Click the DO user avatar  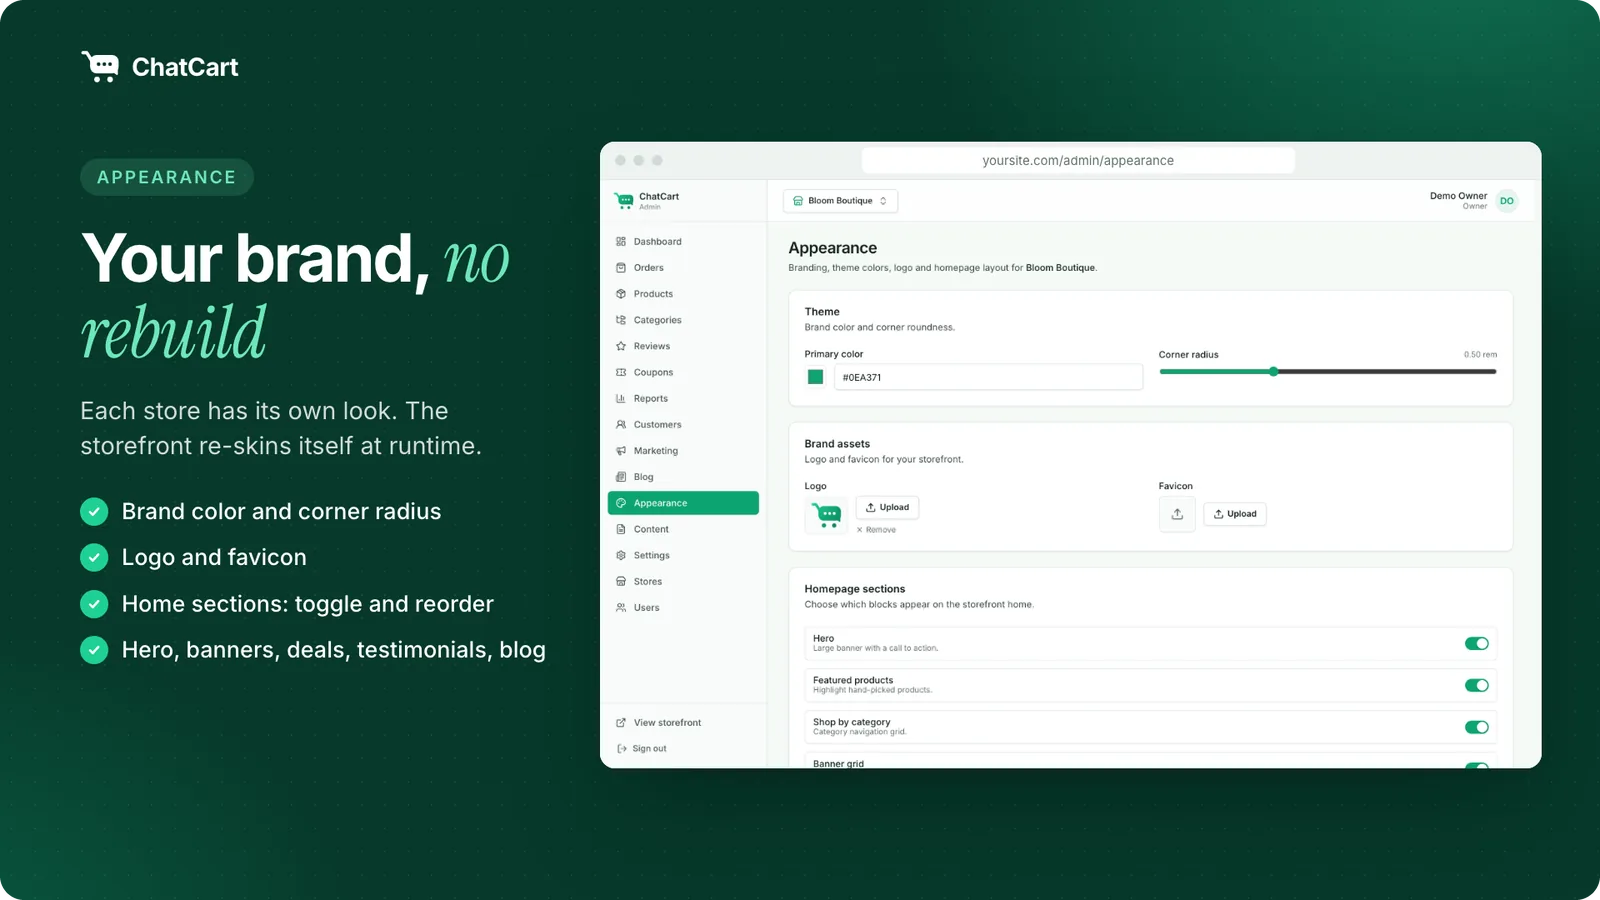tap(1507, 201)
